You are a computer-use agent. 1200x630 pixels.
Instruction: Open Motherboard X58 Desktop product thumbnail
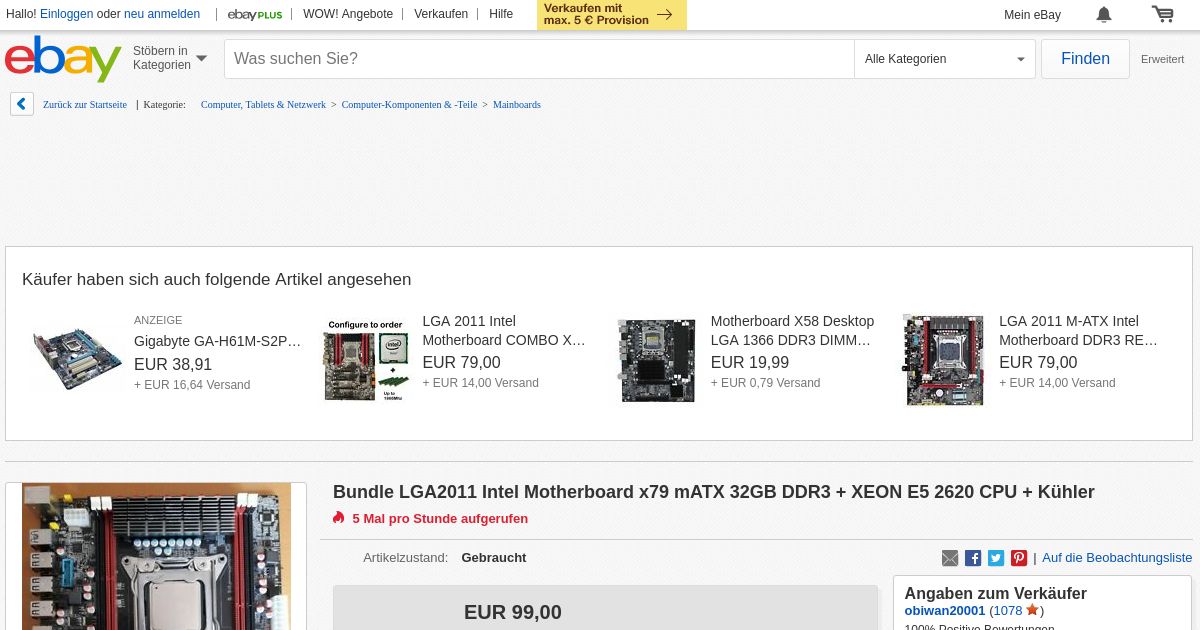656,360
